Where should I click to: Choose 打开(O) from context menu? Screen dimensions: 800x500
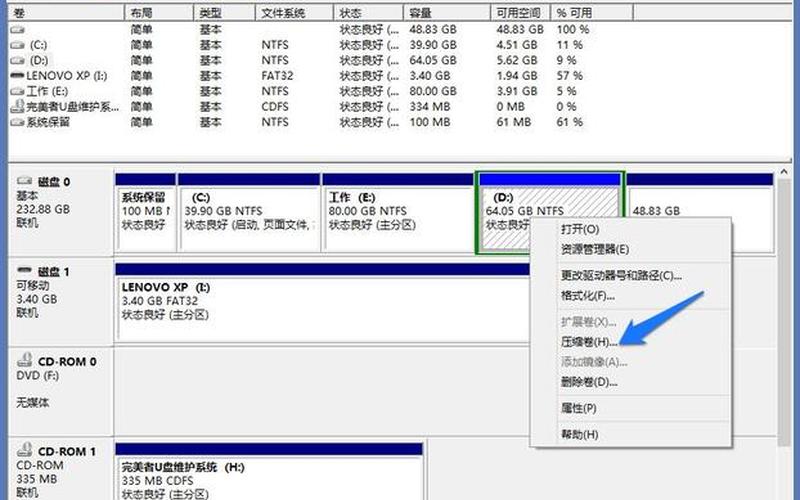(580, 229)
